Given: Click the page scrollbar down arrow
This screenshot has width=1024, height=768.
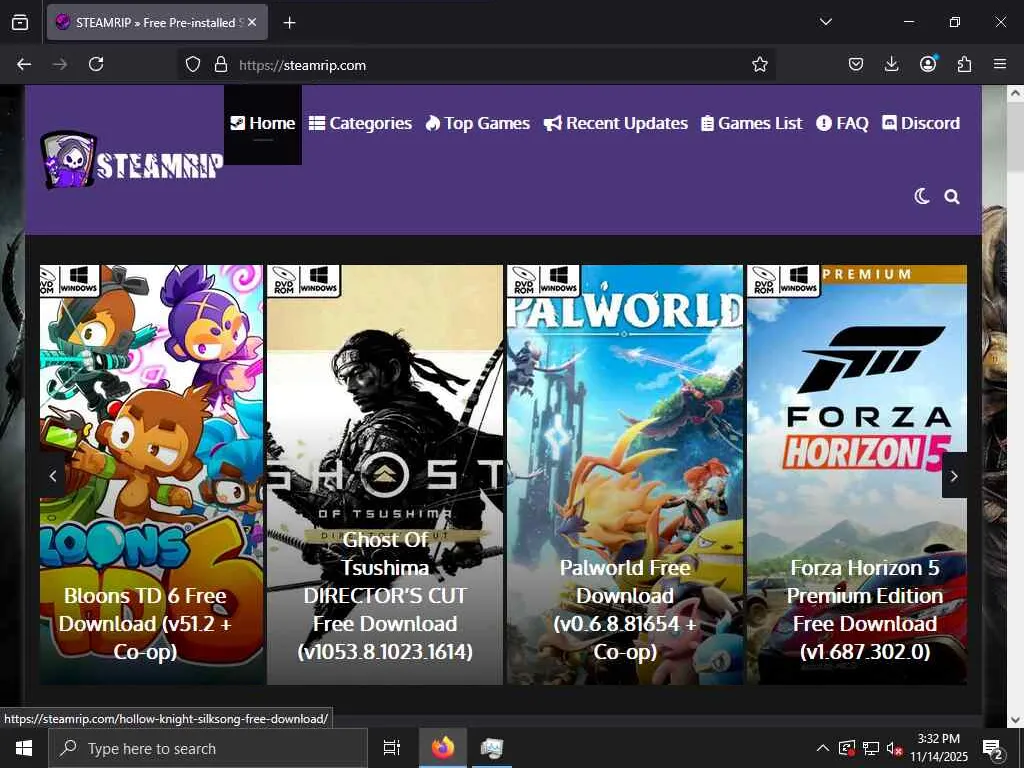Looking at the screenshot, I should pos(1015,719).
